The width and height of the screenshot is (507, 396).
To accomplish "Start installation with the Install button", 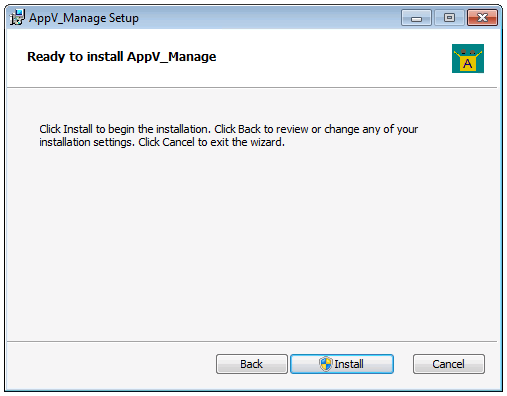I will 342,364.
